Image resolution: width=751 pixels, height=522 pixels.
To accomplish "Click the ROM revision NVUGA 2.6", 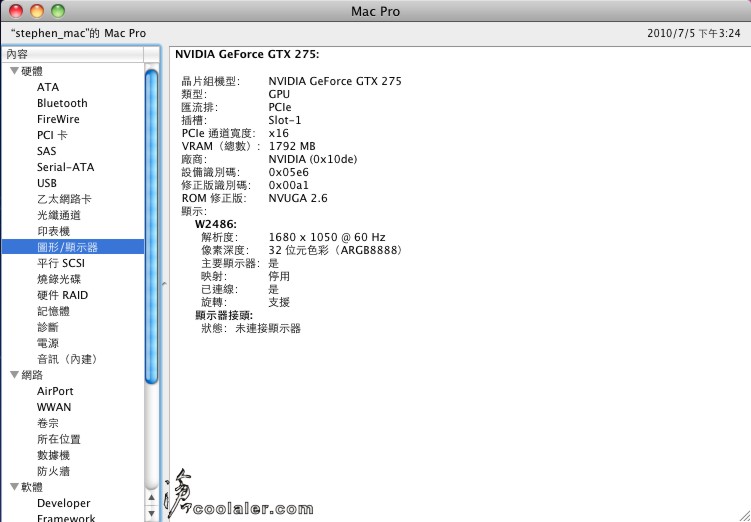I will pos(298,198).
